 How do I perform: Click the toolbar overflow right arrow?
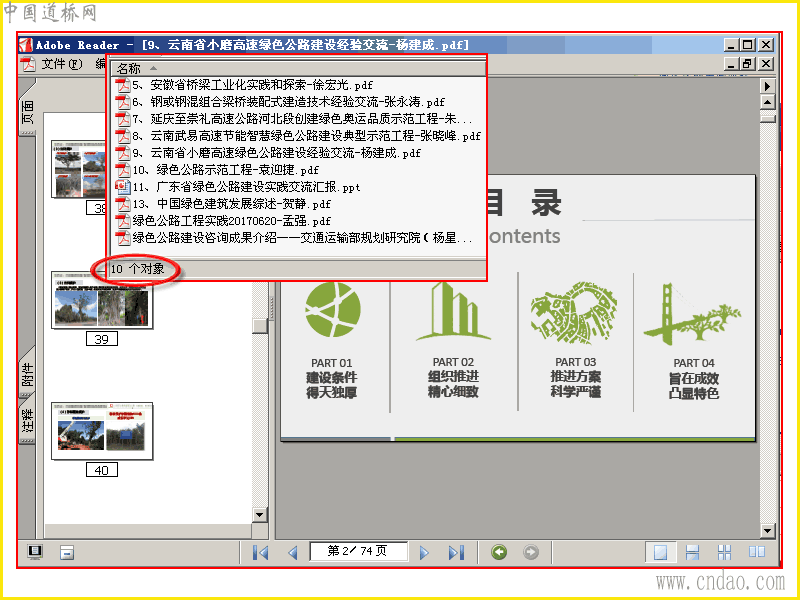(767, 86)
